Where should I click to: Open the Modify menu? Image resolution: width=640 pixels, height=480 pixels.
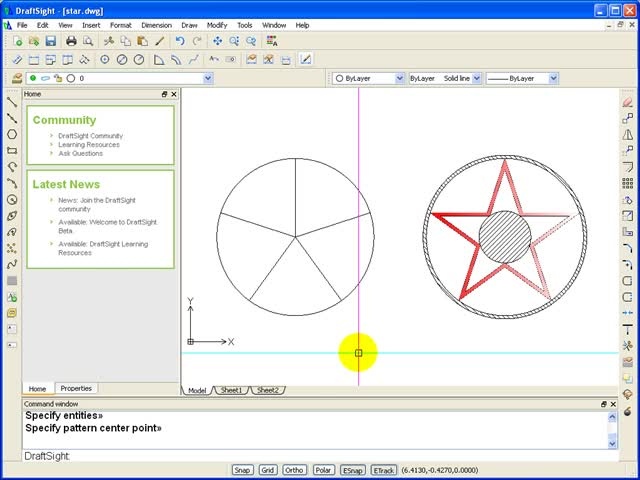pos(217,25)
